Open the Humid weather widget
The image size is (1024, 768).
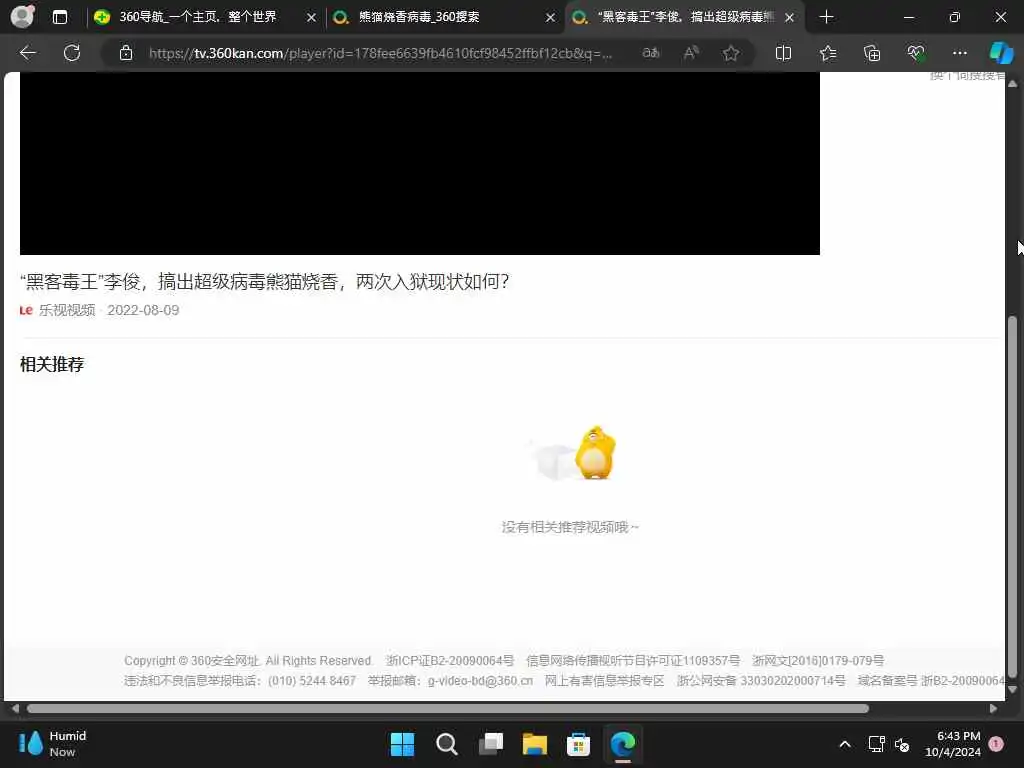point(54,744)
